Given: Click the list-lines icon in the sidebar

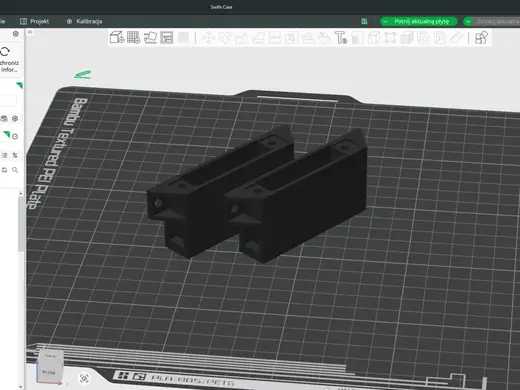Looking at the screenshot, I should [x=5, y=155].
